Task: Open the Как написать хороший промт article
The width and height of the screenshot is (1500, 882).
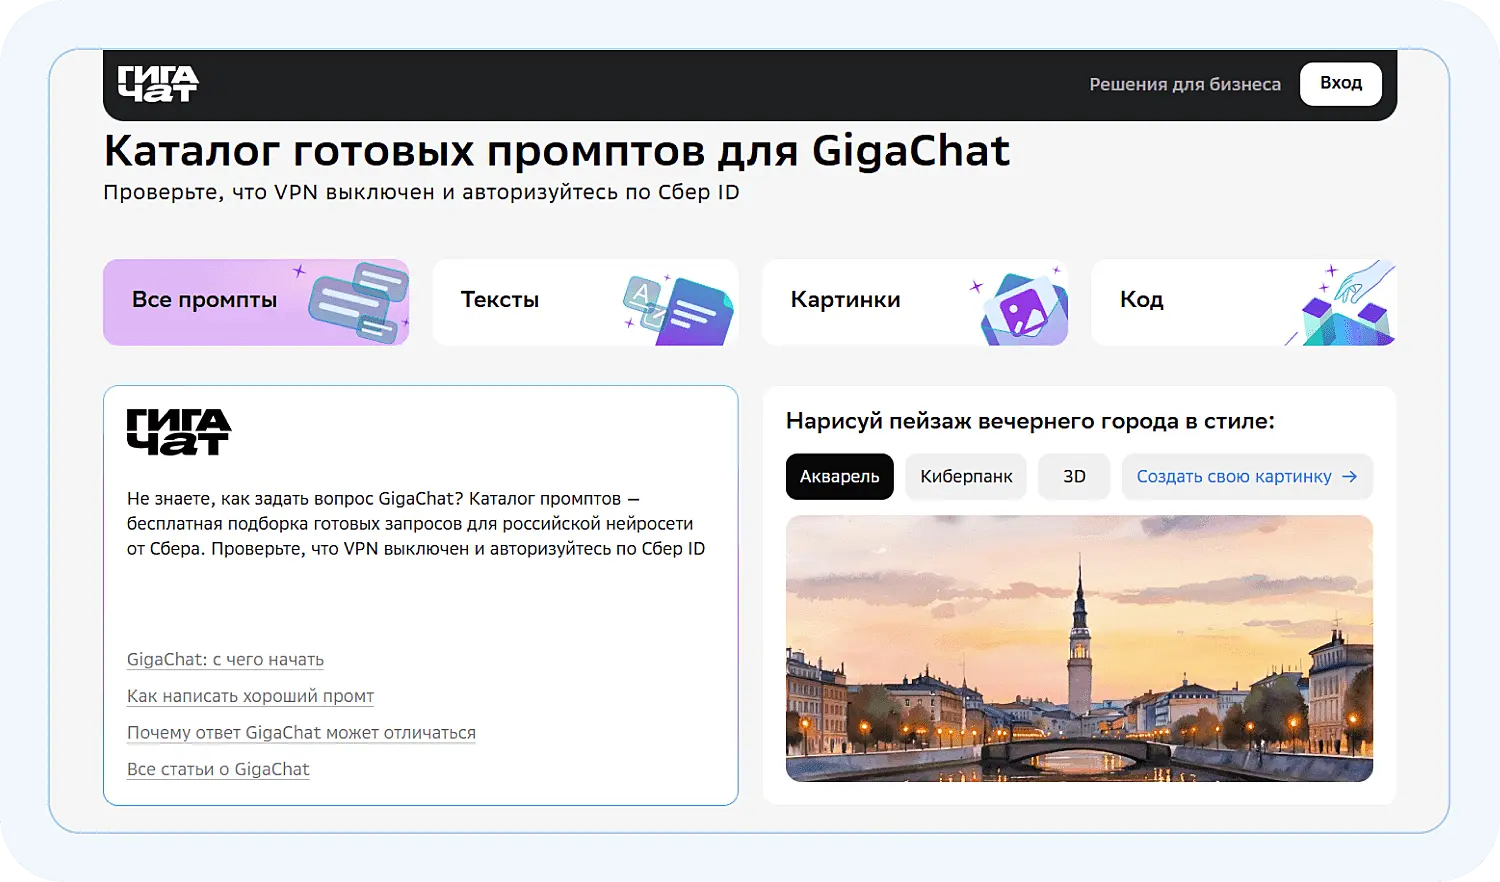Action: coord(250,696)
